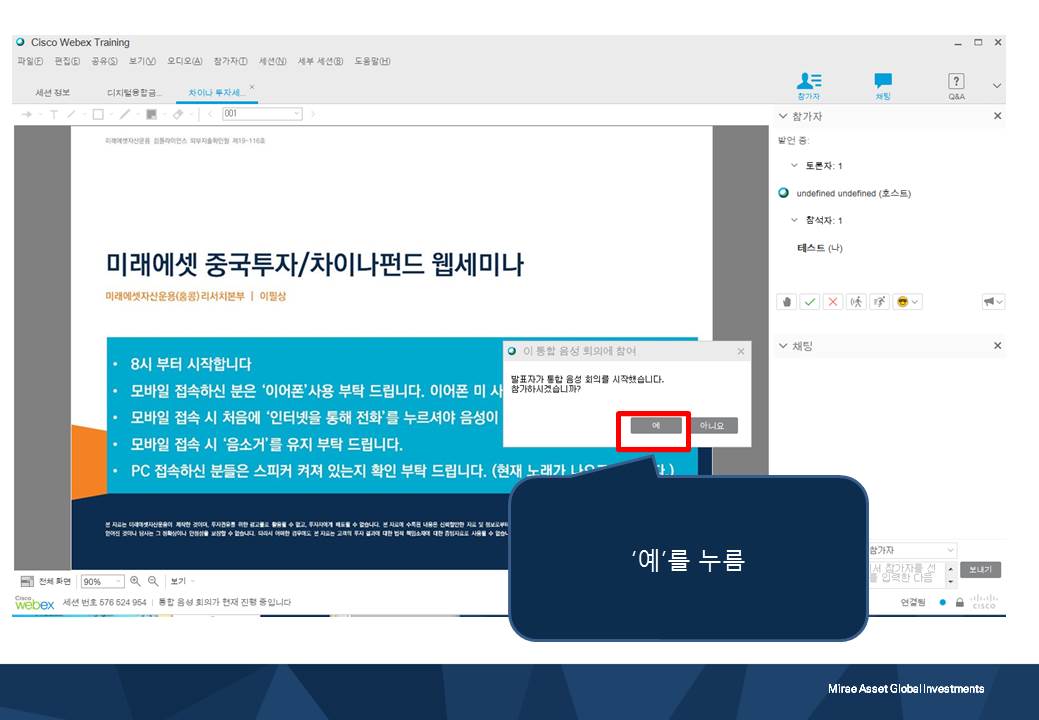1039x720 pixels.
Task: Open the 참가자 (Participants) panel icon
Action: pyautogui.click(x=808, y=80)
